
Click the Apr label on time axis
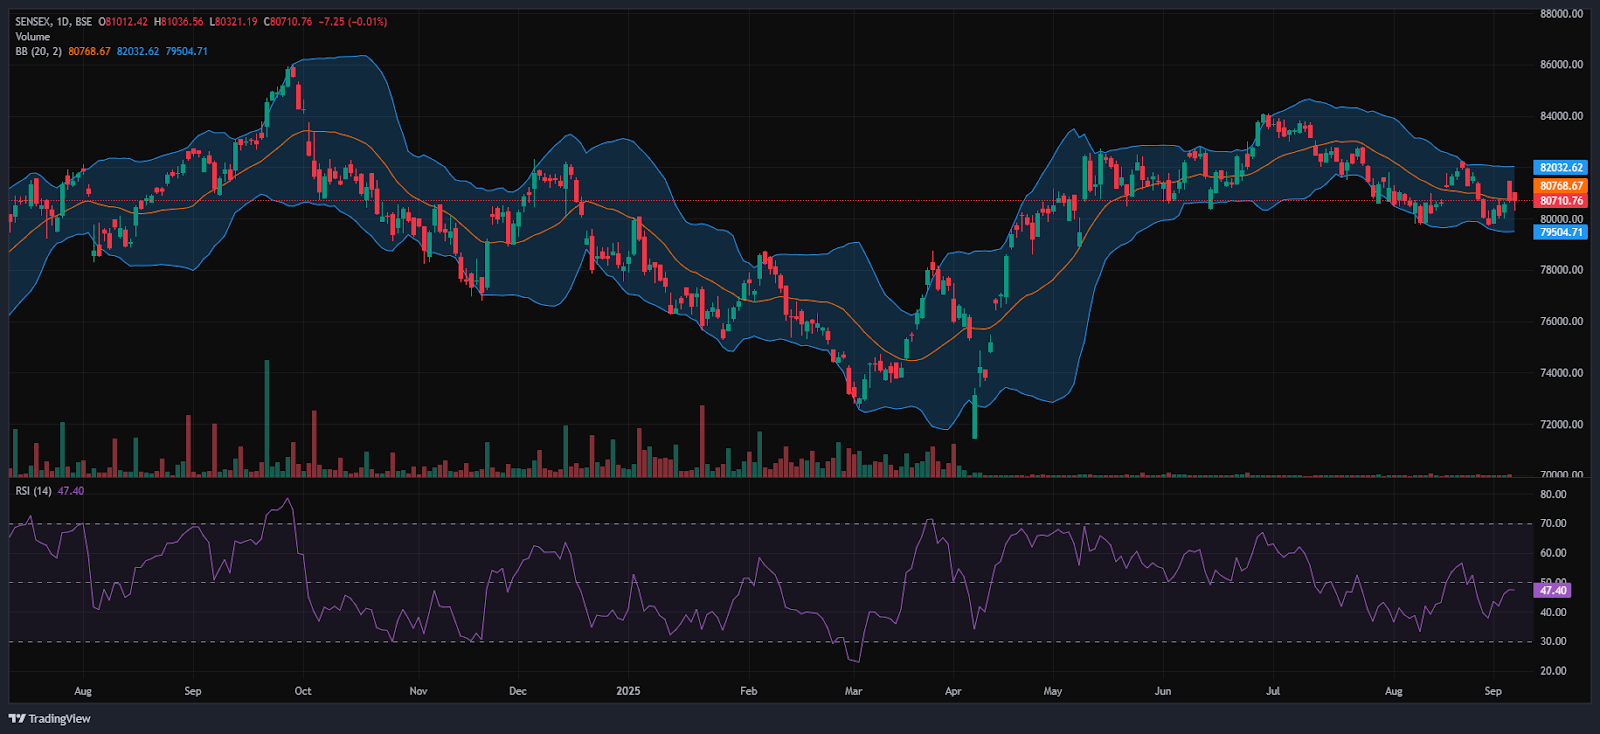[953, 691]
